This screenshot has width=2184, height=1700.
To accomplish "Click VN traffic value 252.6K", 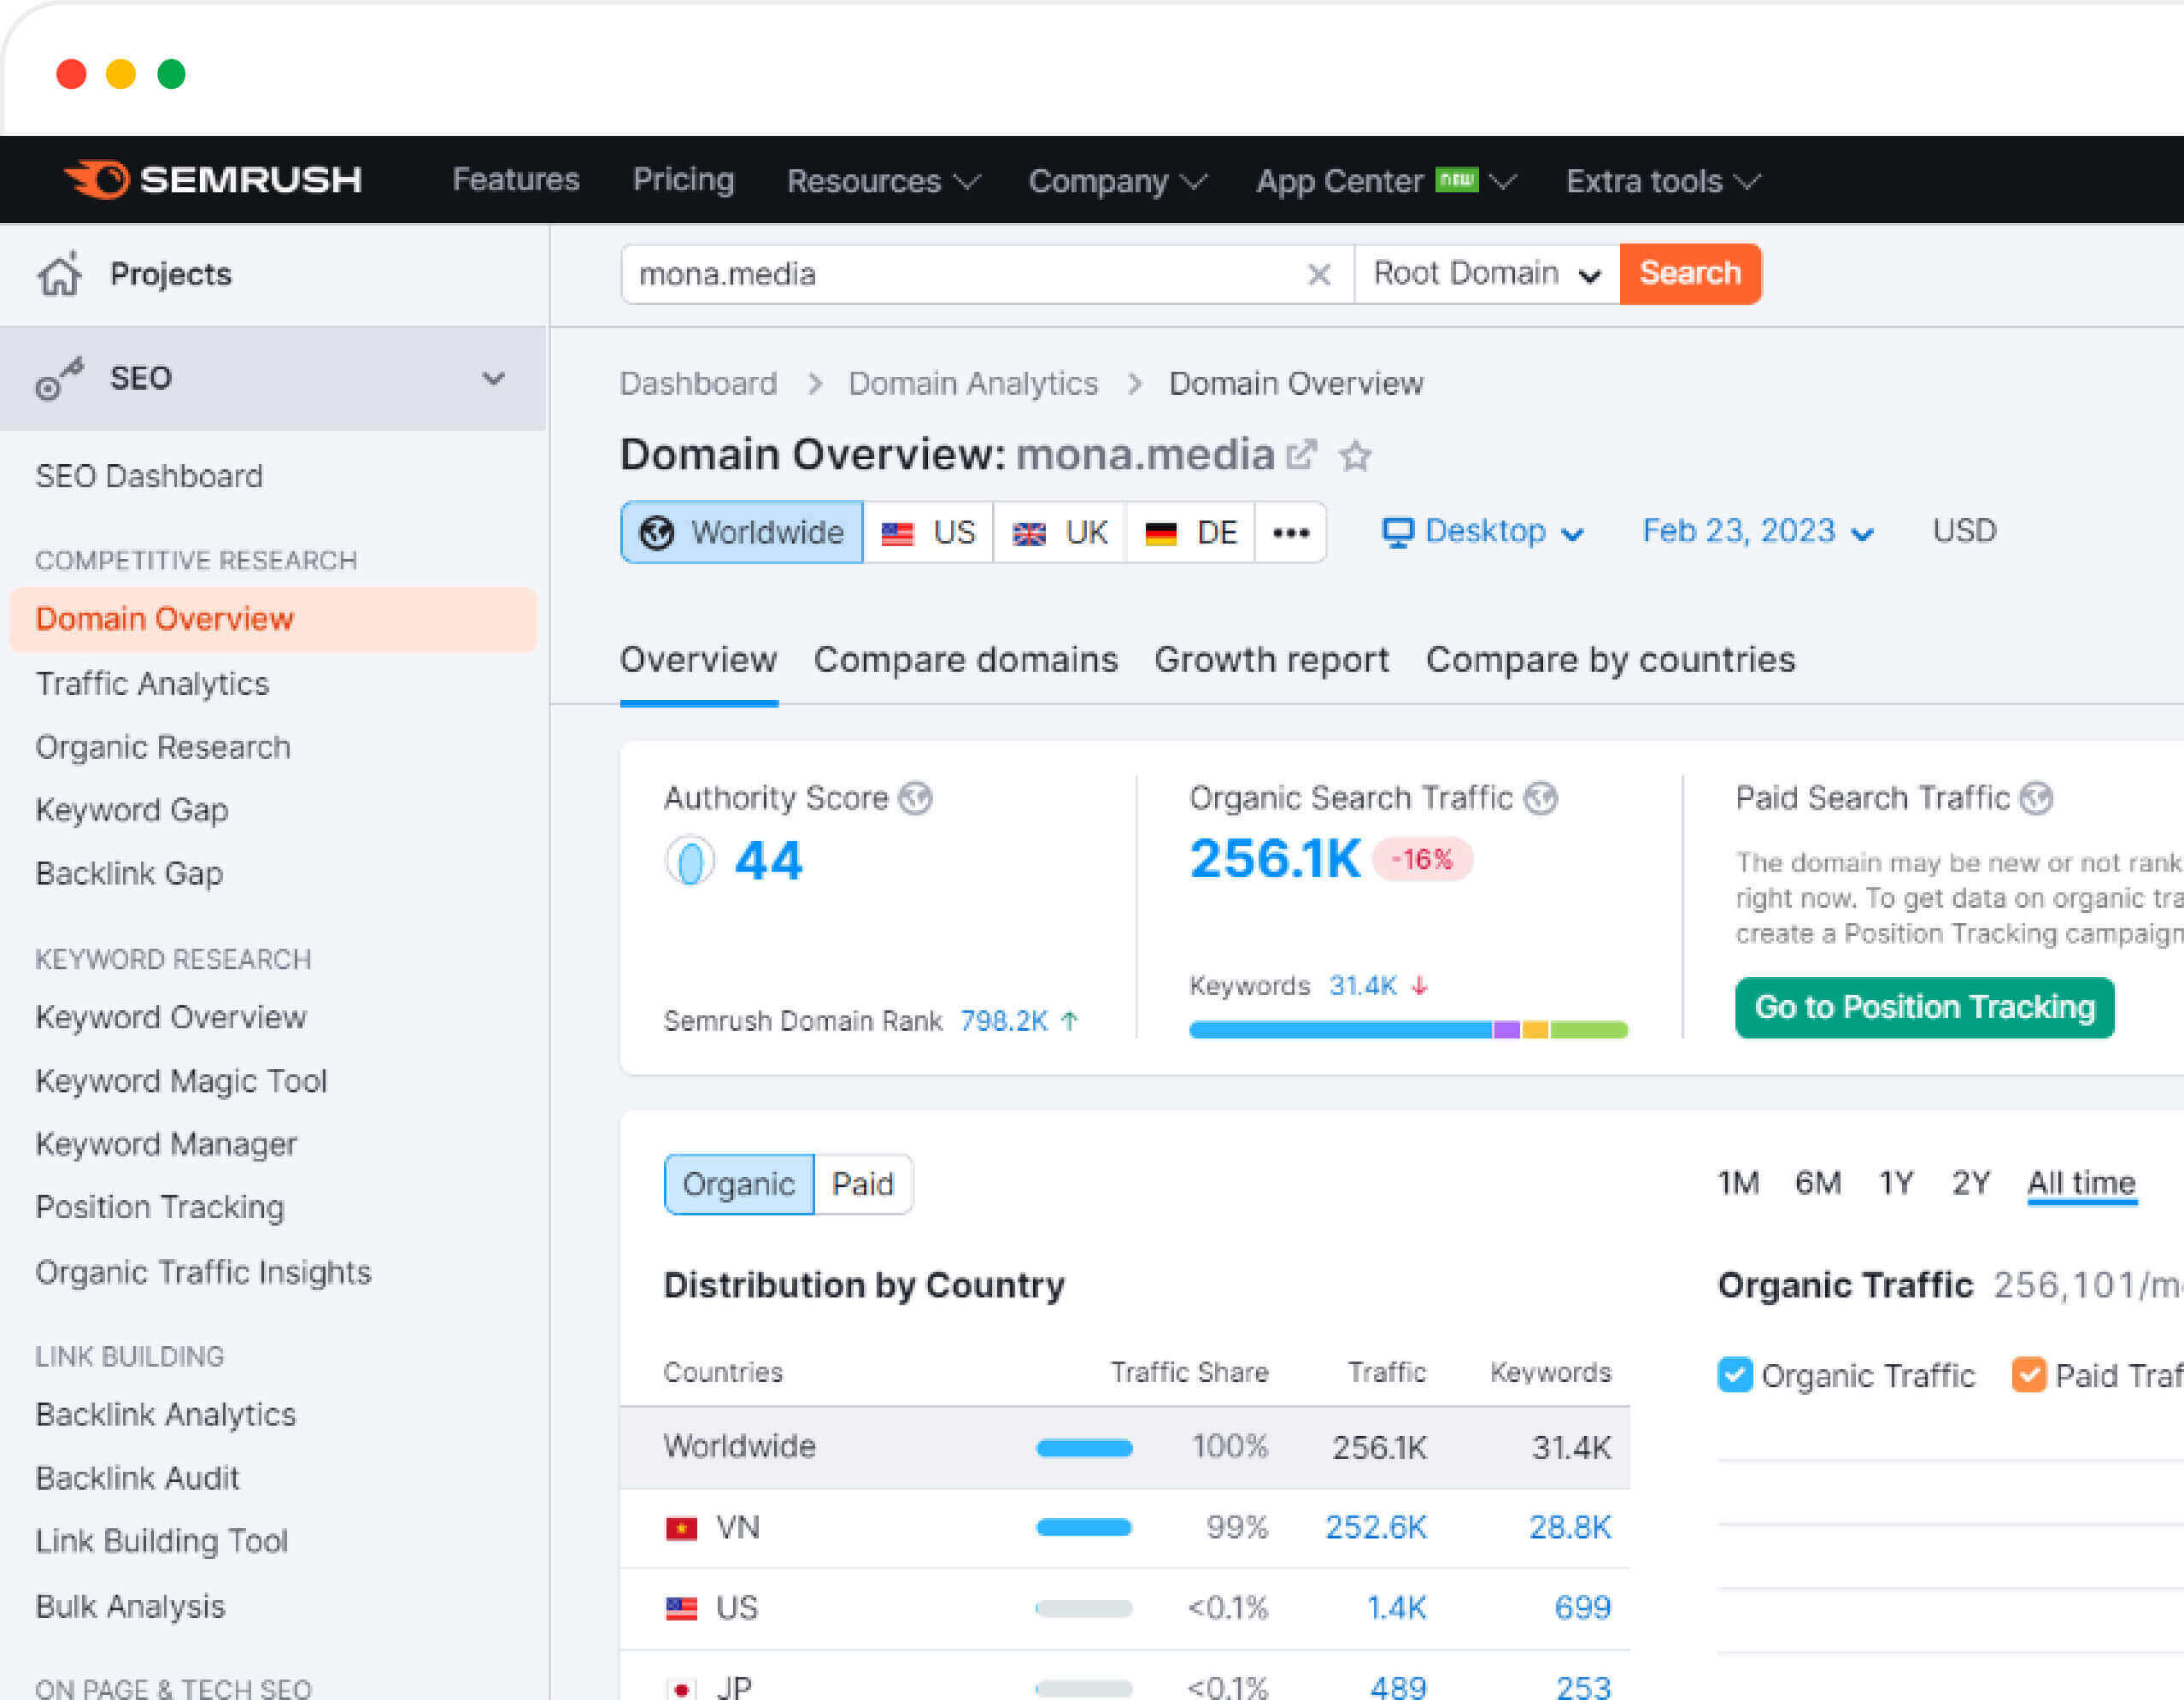I will (x=1376, y=1527).
